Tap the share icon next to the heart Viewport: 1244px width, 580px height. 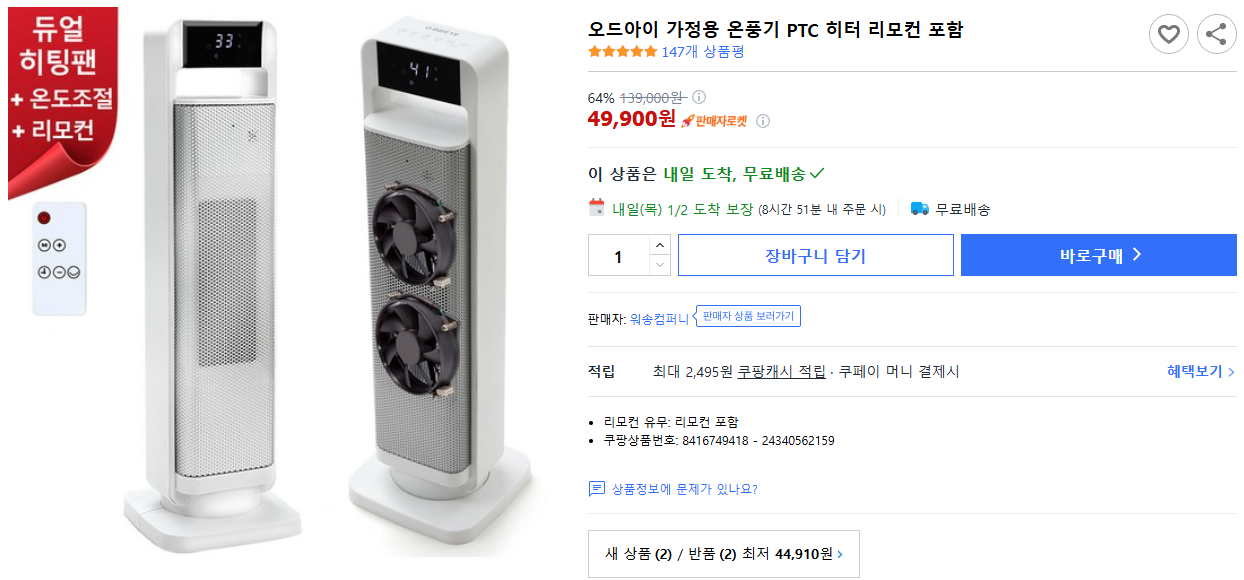pos(1216,33)
